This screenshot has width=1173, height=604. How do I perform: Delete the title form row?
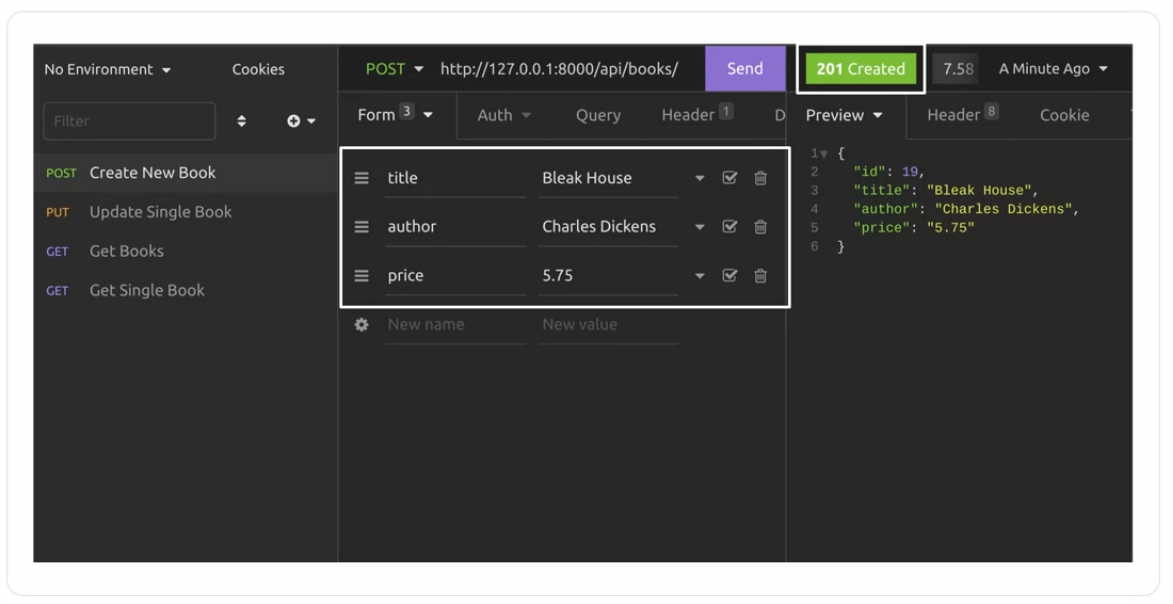click(x=760, y=178)
